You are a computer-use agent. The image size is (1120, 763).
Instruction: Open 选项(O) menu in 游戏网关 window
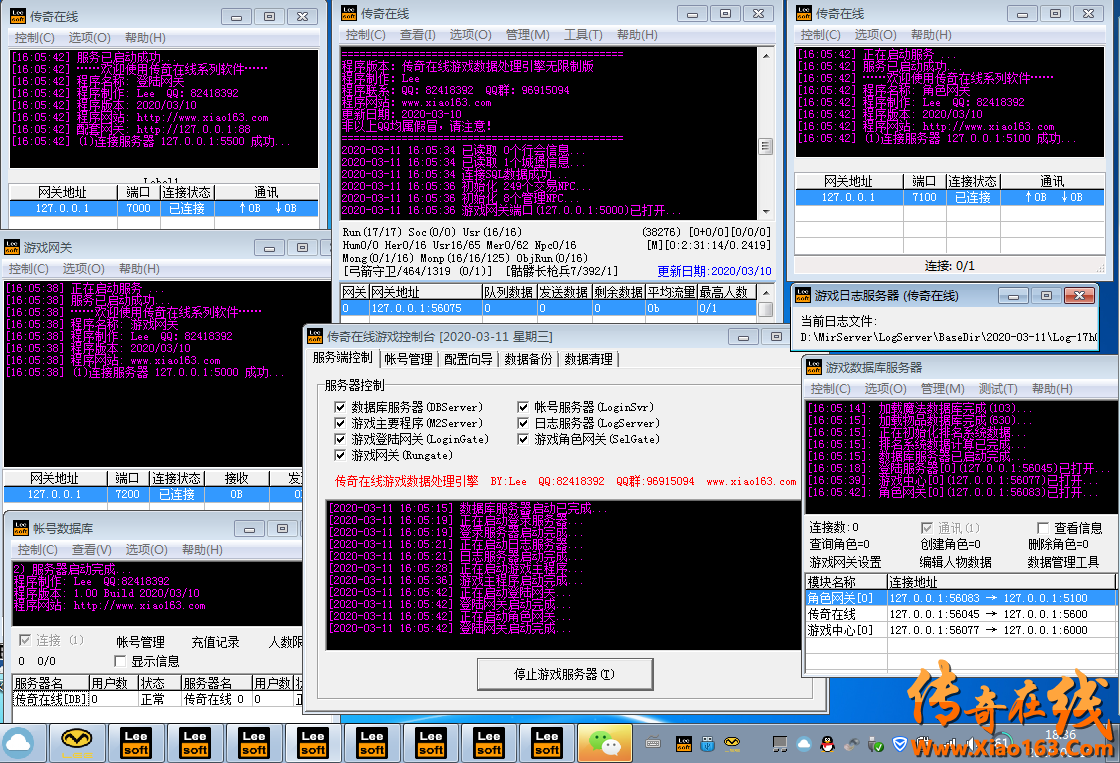[x=84, y=269]
